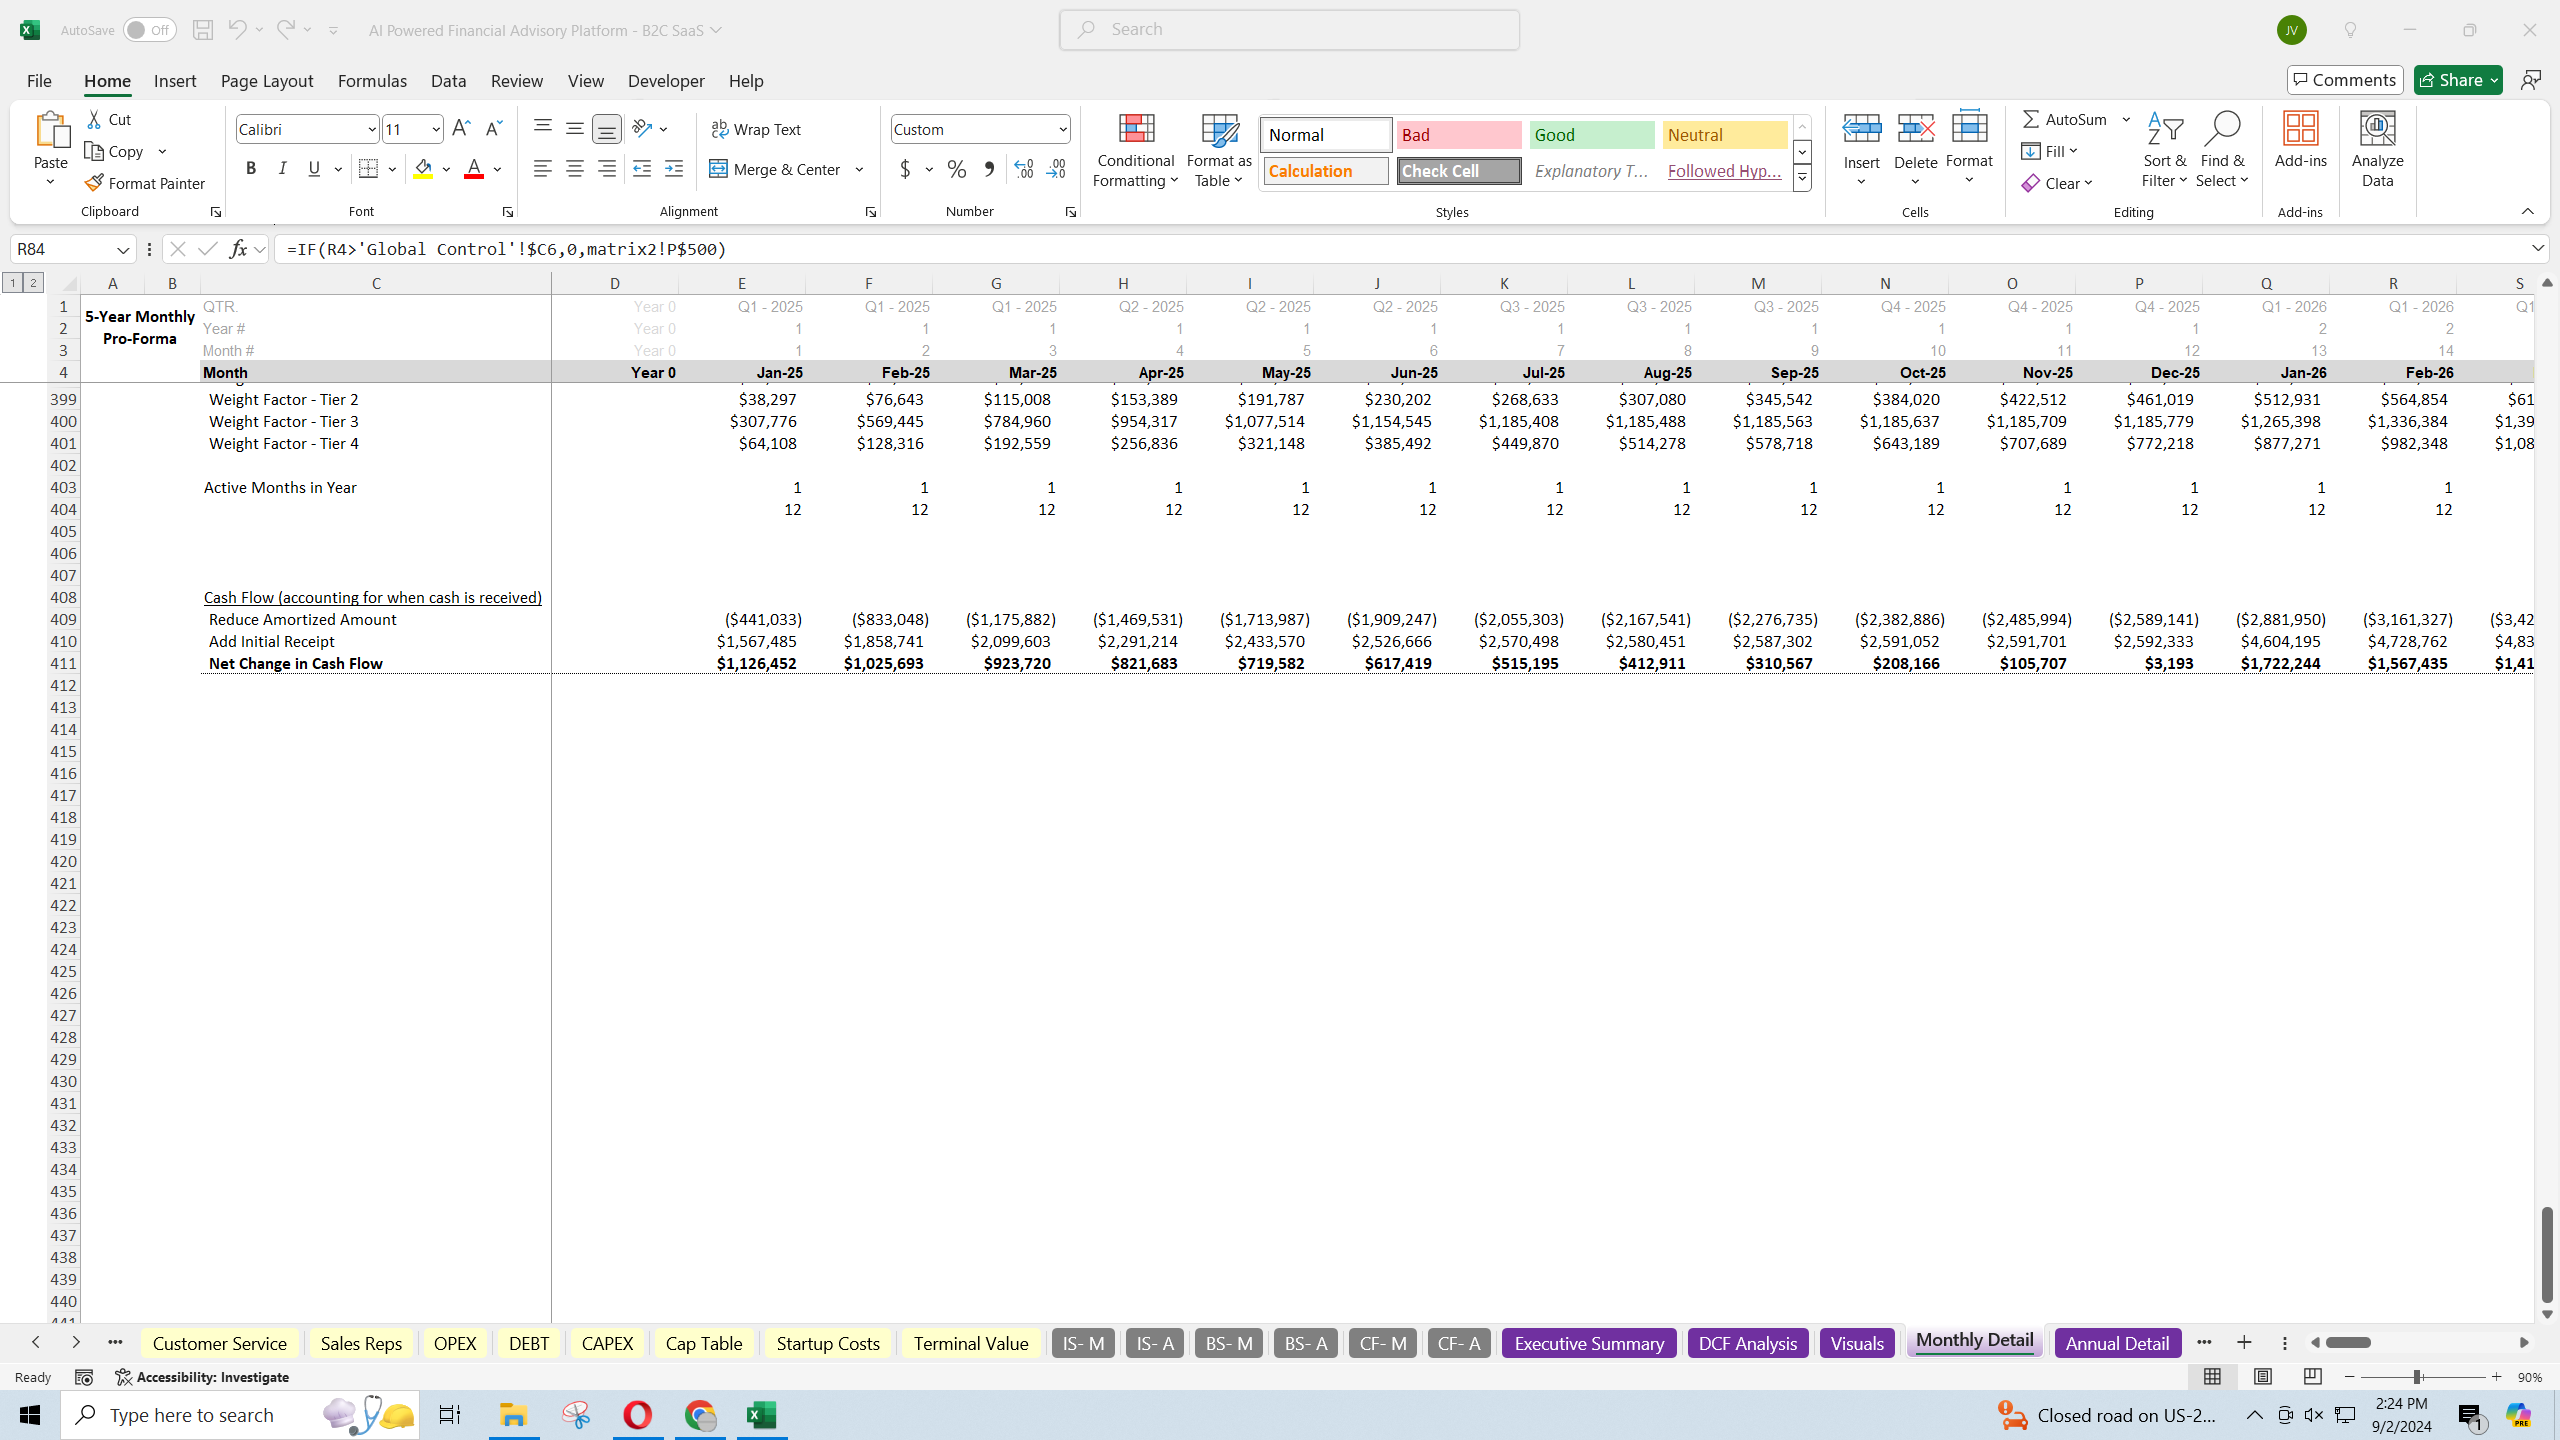
Task: Expand Merge & Center dropdown arrow
Action: pyautogui.click(x=859, y=169)
